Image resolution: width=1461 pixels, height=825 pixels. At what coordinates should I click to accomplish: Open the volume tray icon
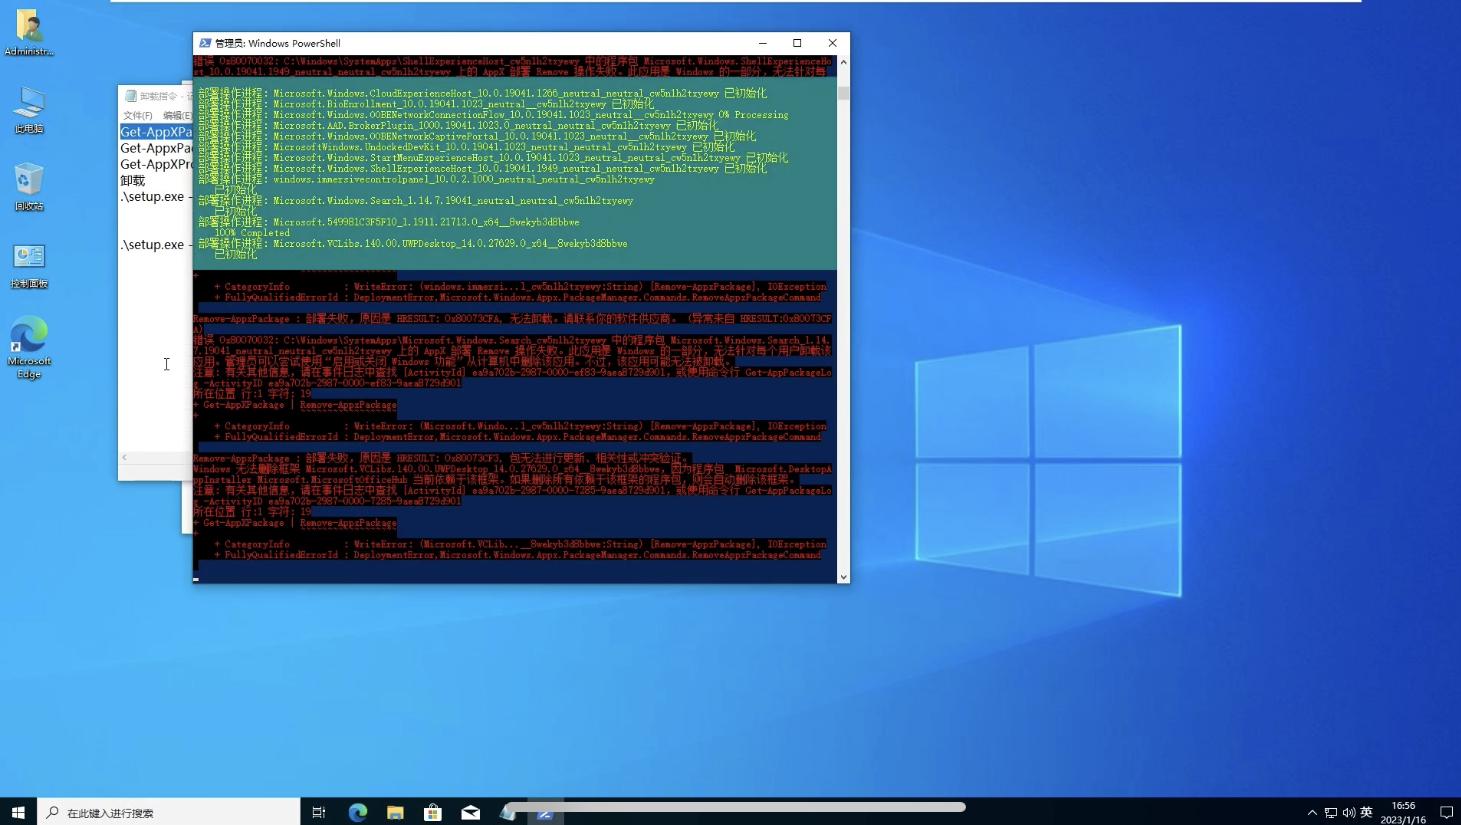pos(1349,812)
